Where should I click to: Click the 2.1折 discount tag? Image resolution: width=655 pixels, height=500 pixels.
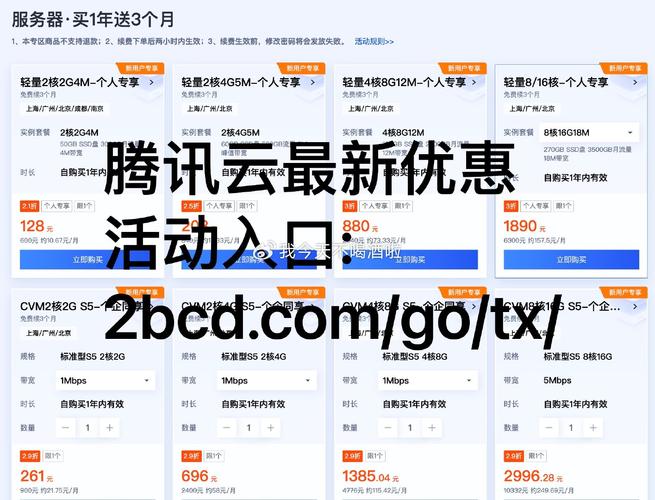(x=30, y=206)
